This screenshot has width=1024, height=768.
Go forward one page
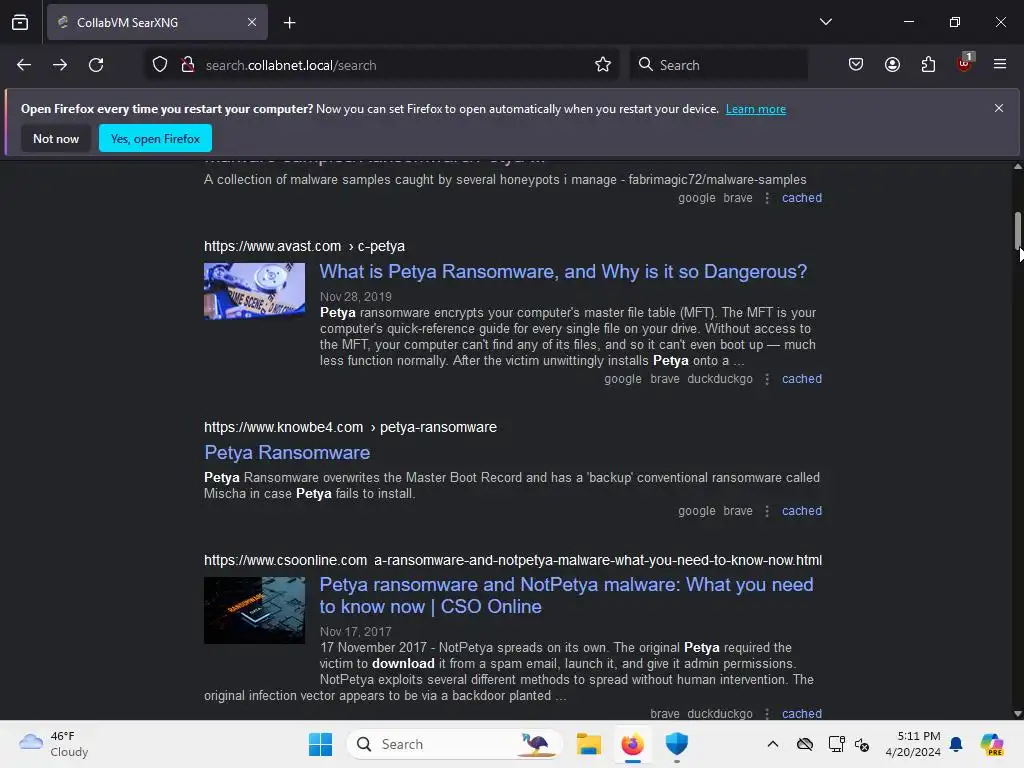[x=60, y=65]
